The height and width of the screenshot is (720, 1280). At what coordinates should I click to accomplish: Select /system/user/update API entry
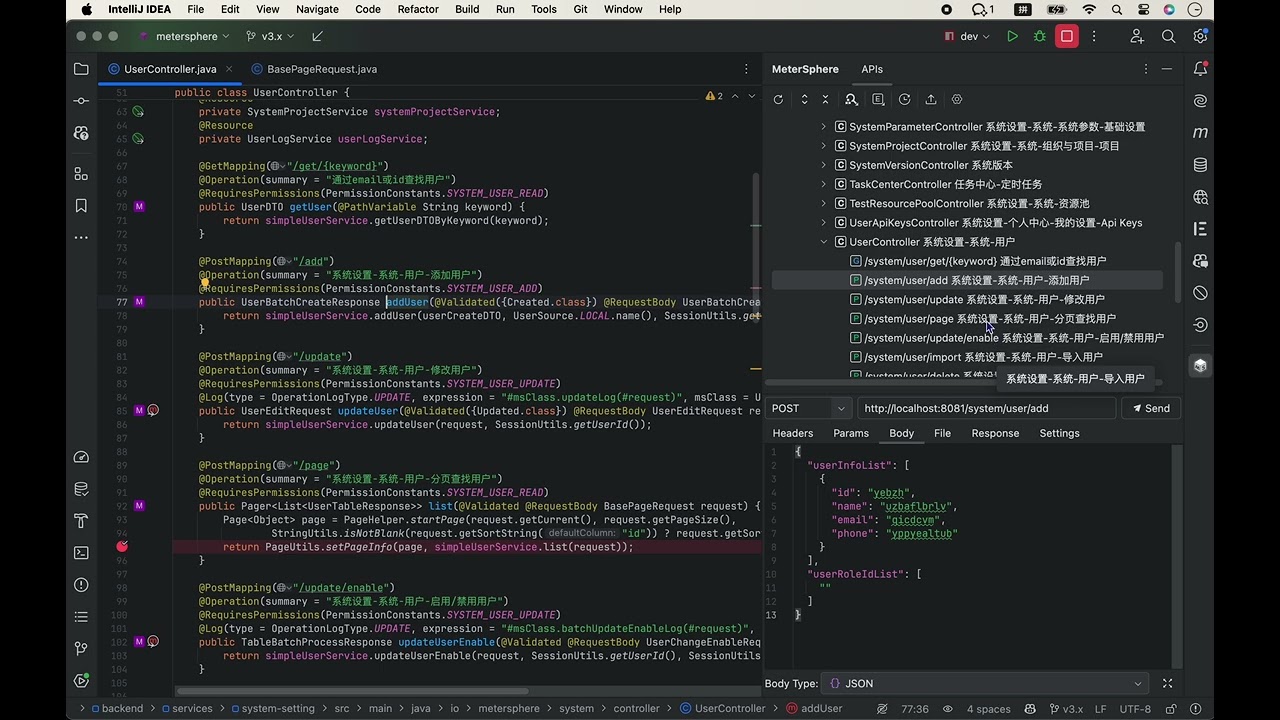[x=977, y=299]
